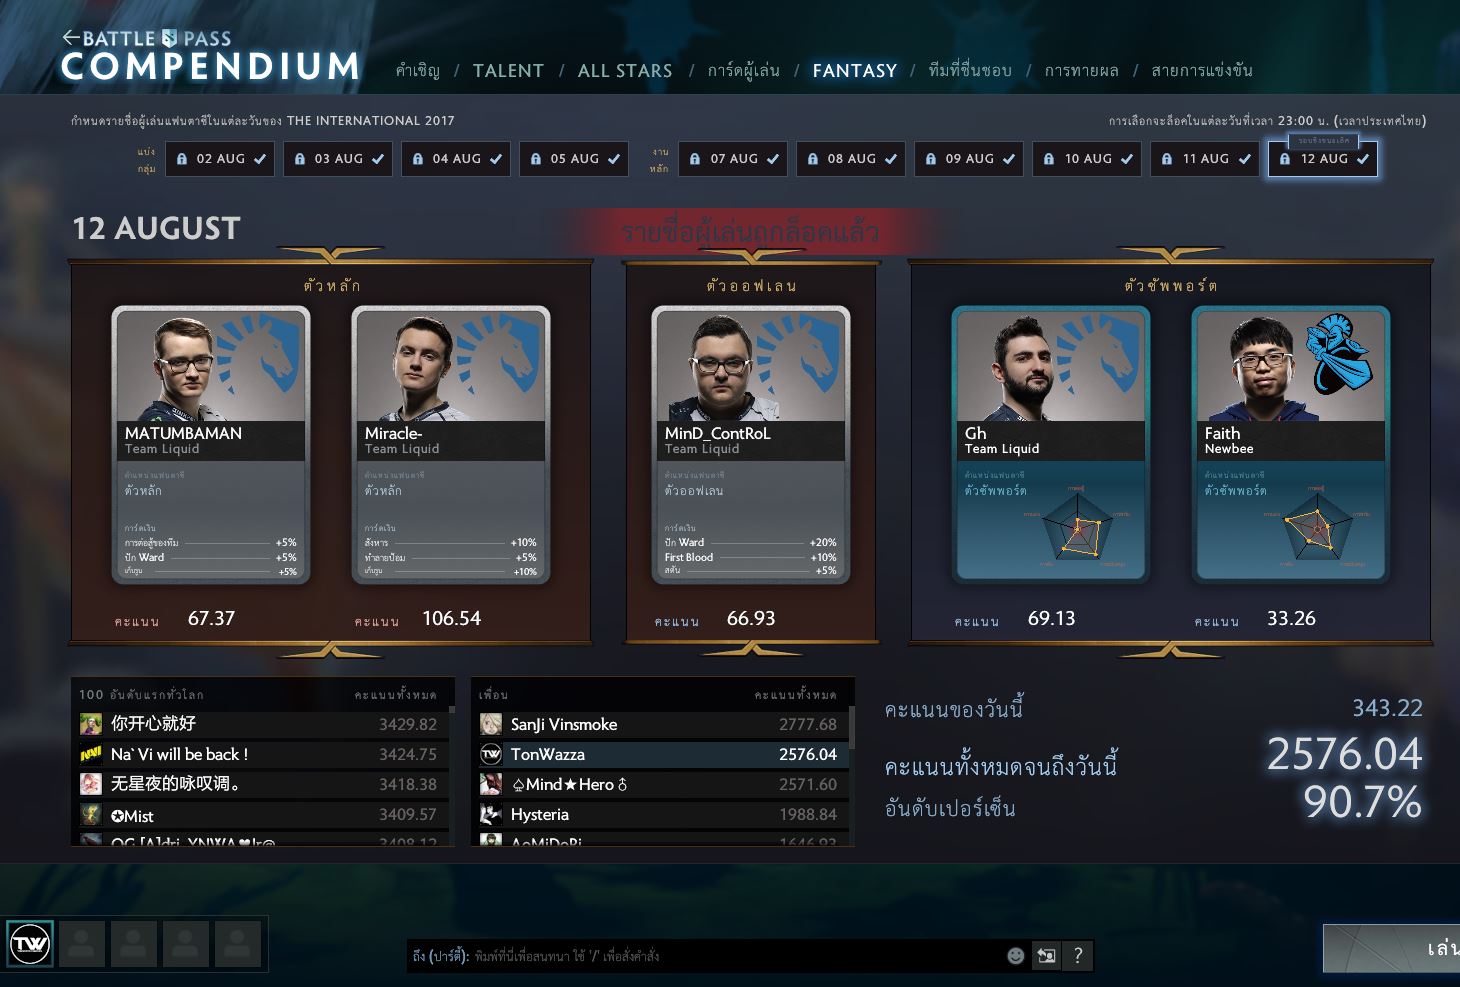Open the emoticon picker in chat bar
The width and height of the screenshot is (1460, 987).
click(1015, 956)
